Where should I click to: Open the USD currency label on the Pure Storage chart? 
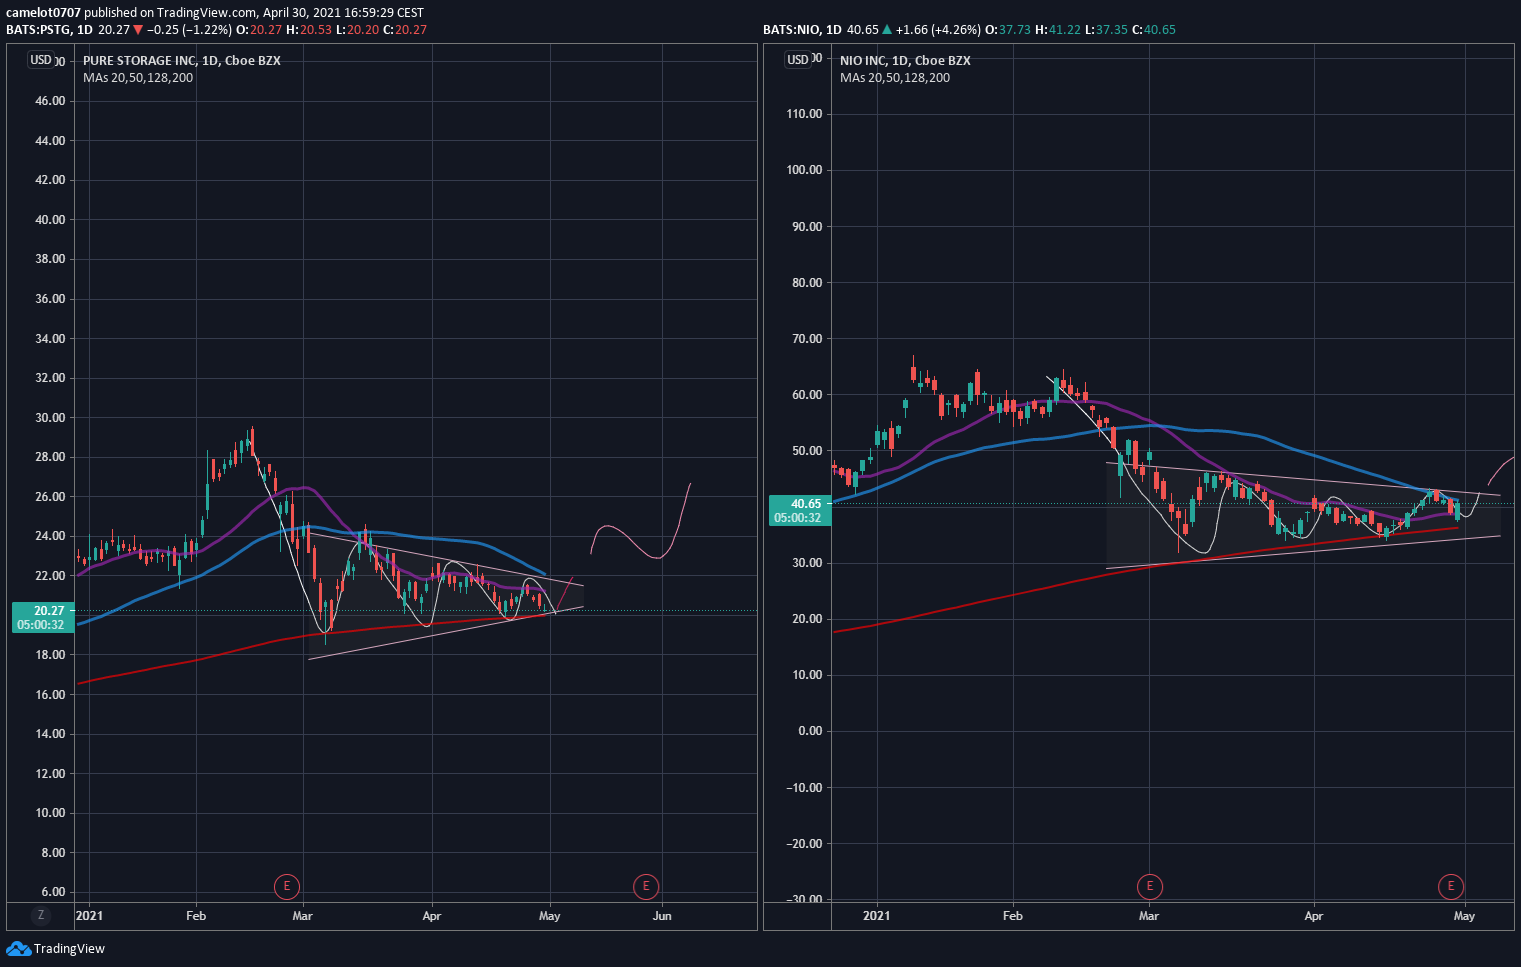pyautogui.click(x=41, y=60)
